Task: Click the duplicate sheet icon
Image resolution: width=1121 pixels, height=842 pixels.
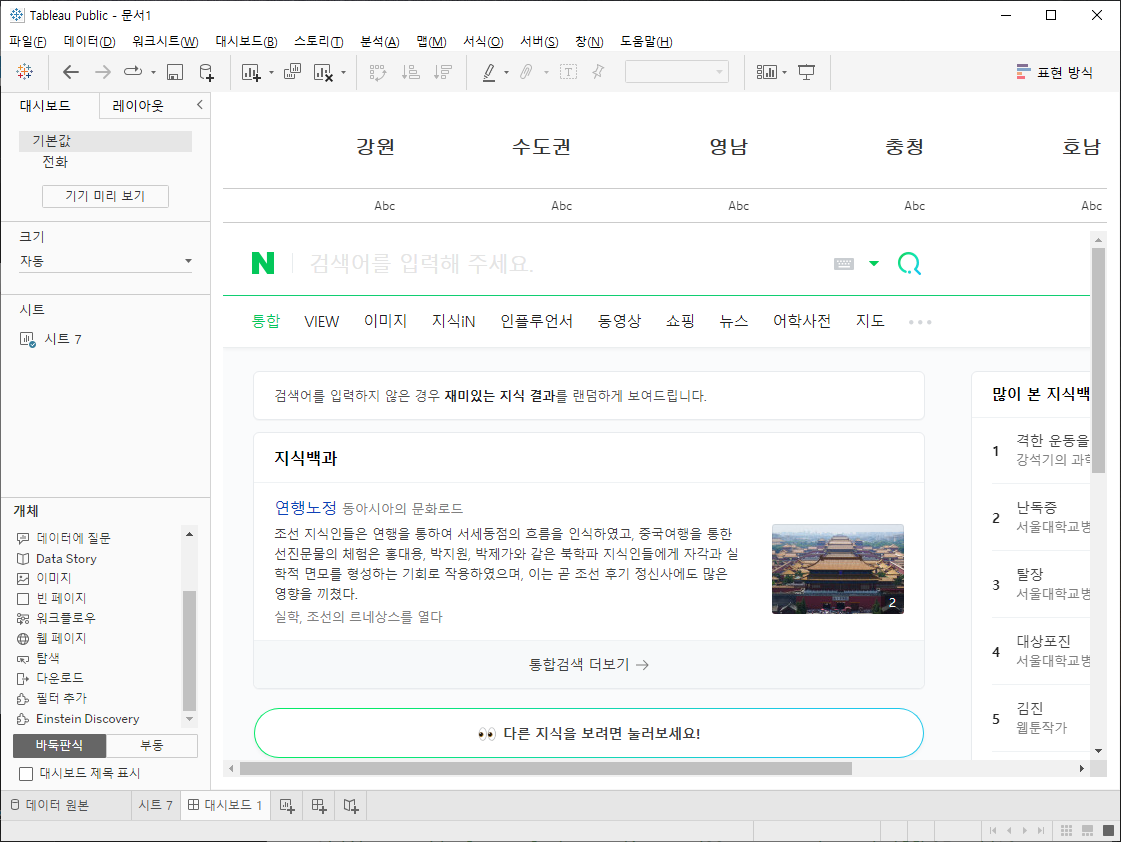Action: tap(292, 71)
